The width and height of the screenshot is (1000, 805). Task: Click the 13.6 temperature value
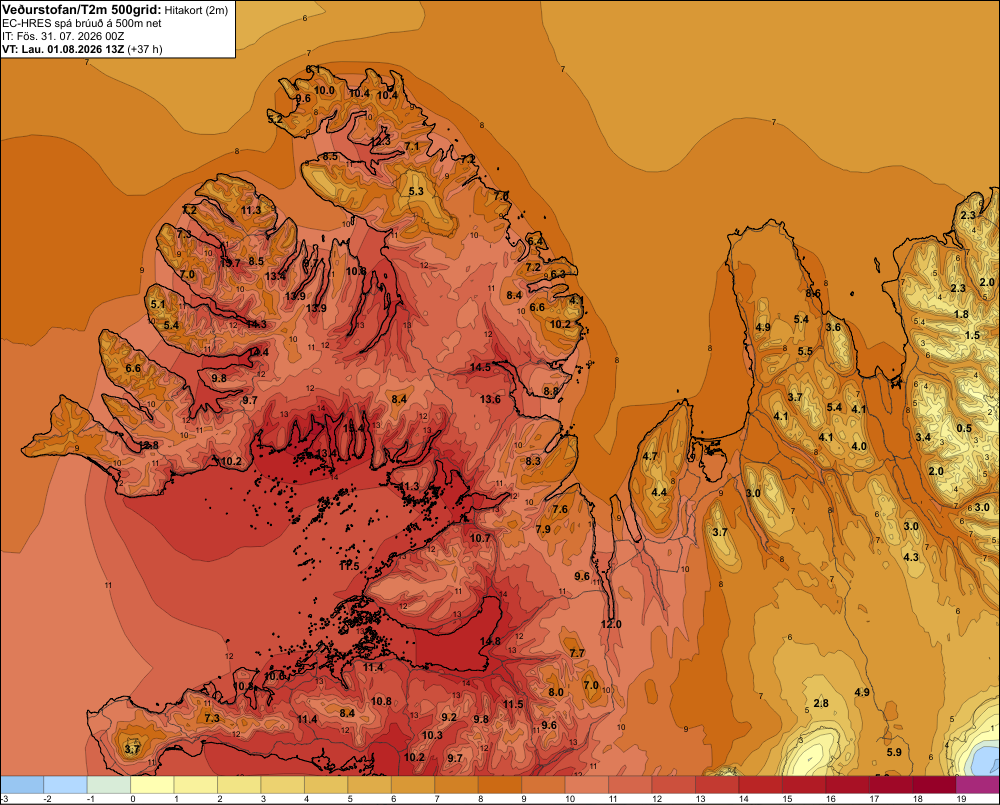[x=490, y=399]
